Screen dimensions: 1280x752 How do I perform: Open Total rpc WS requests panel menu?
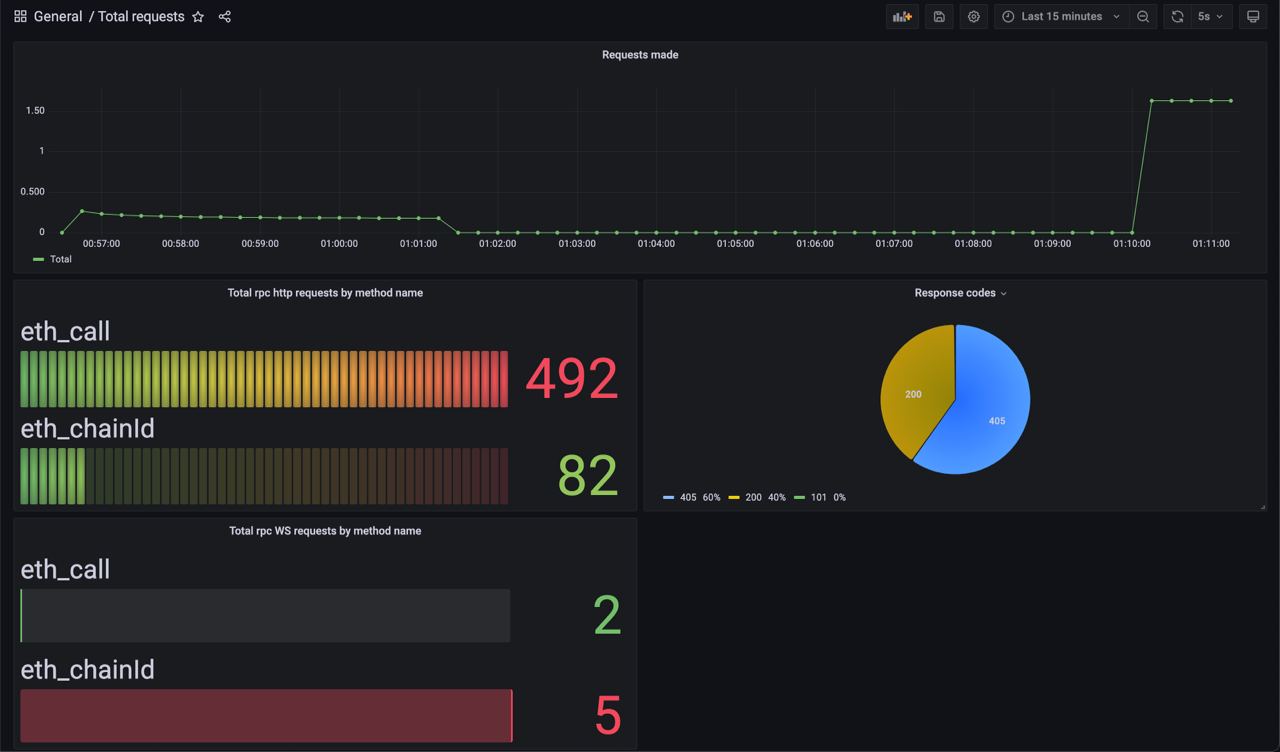pyautogui.click(x=325, y=531)
